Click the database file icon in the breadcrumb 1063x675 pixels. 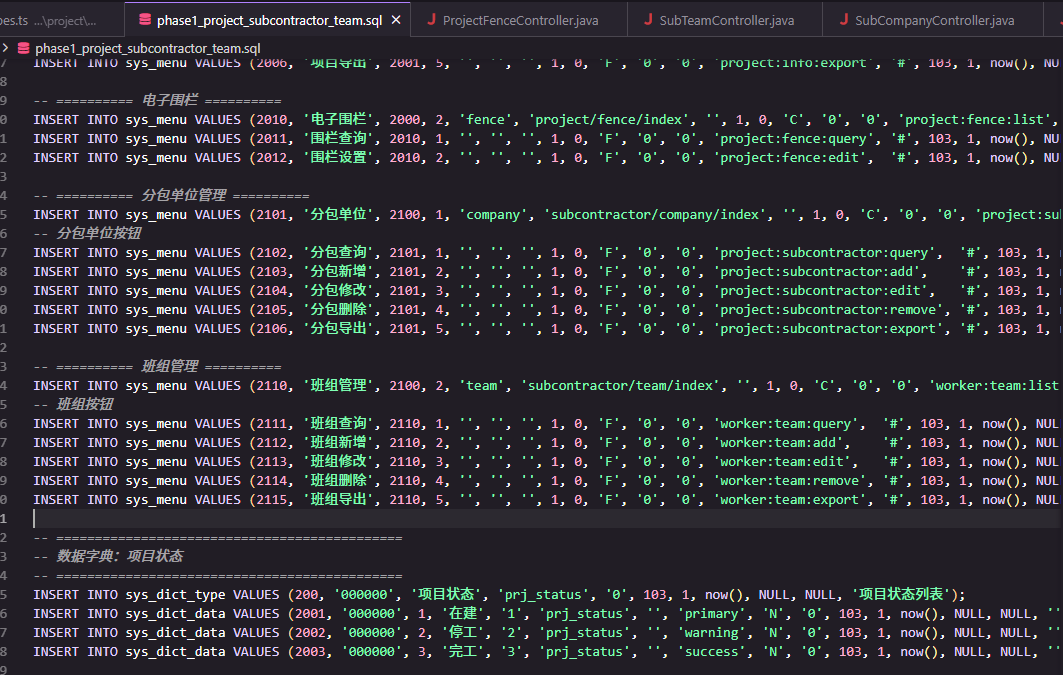pos(23,47)
